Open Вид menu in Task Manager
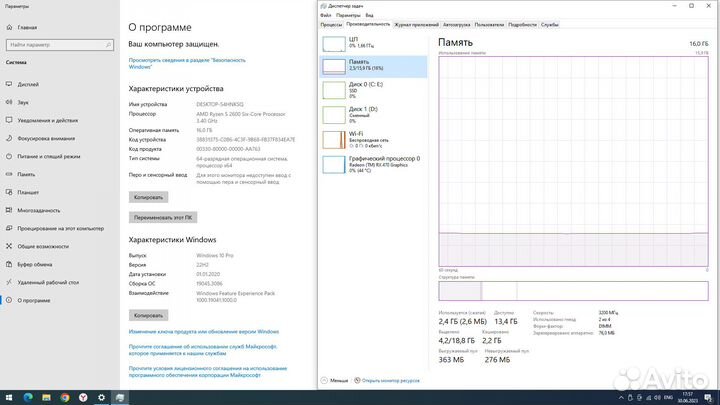The image size is (720, 405). 369,15
